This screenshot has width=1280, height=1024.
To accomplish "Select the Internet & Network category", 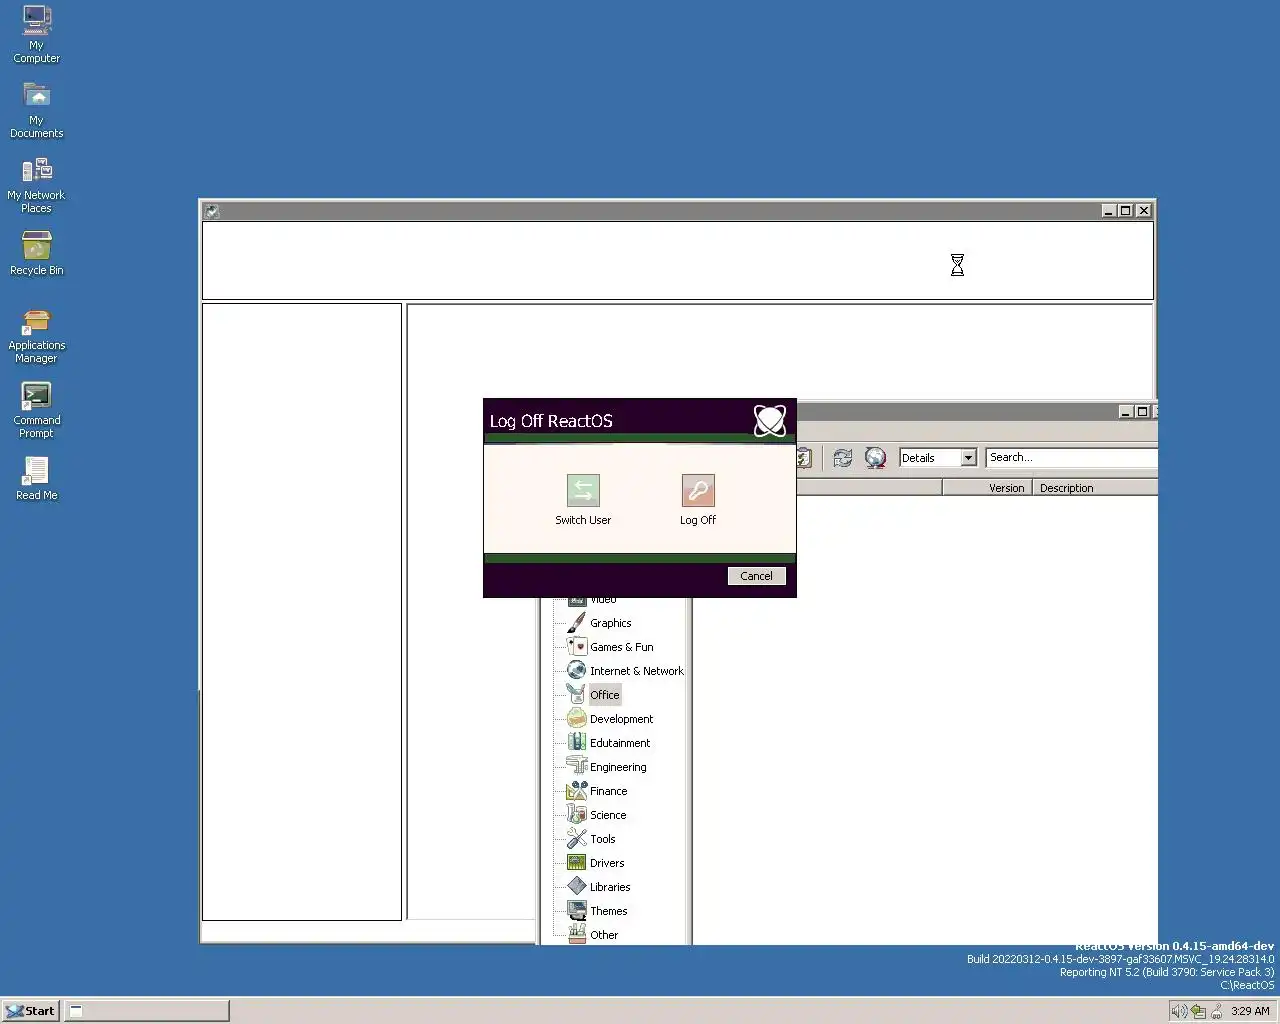I will (x=636, y=671).
